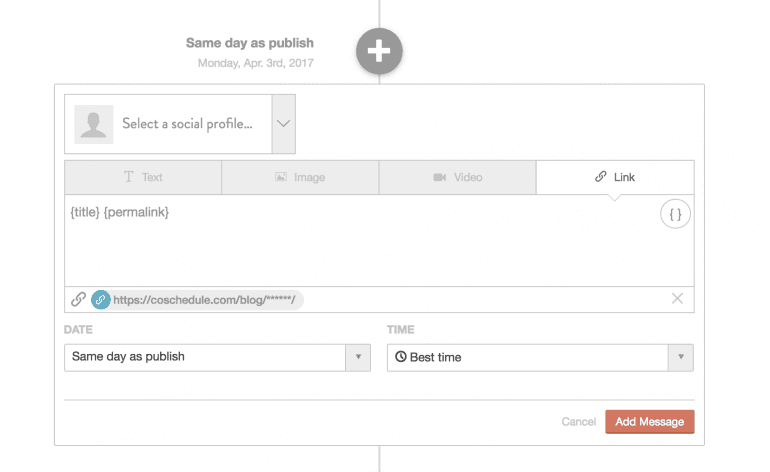Click the round plus button to add a message

point(379,51)
